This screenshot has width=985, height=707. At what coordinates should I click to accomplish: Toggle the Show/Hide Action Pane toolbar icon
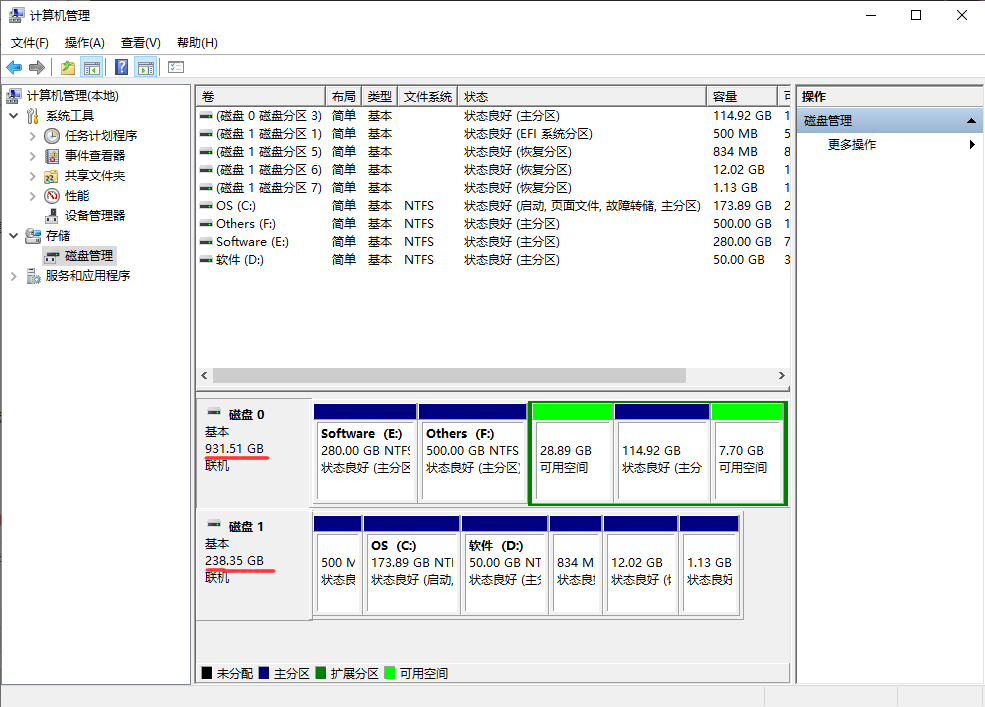point(146,67)
